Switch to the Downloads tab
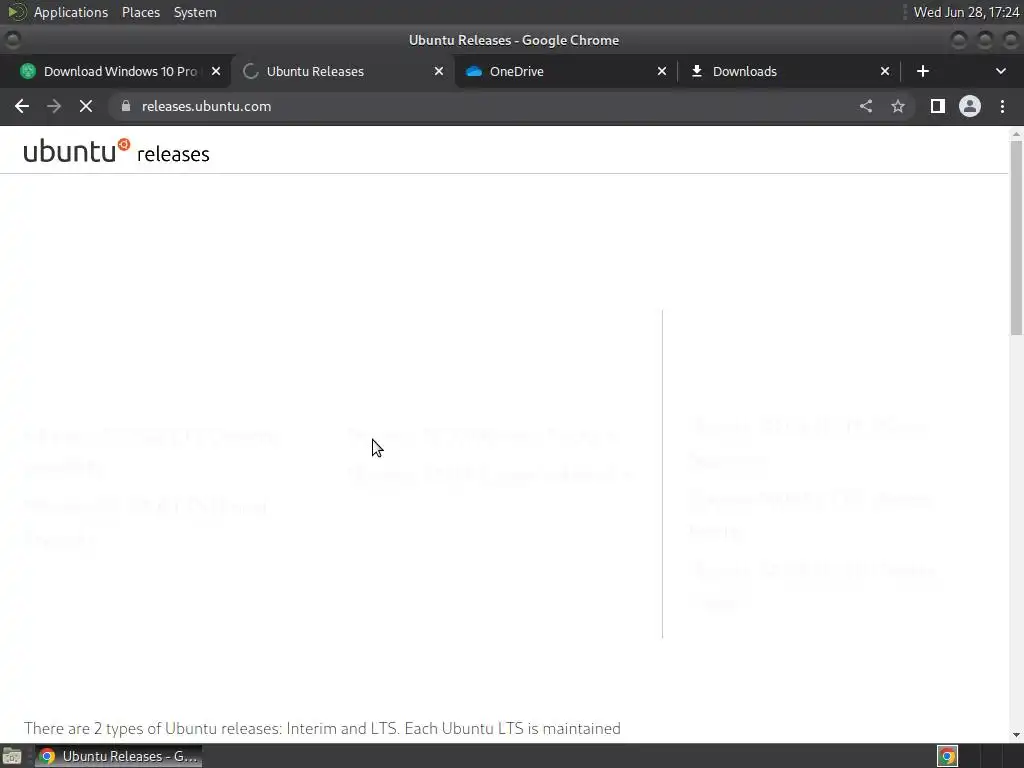 tap(789, 71)
